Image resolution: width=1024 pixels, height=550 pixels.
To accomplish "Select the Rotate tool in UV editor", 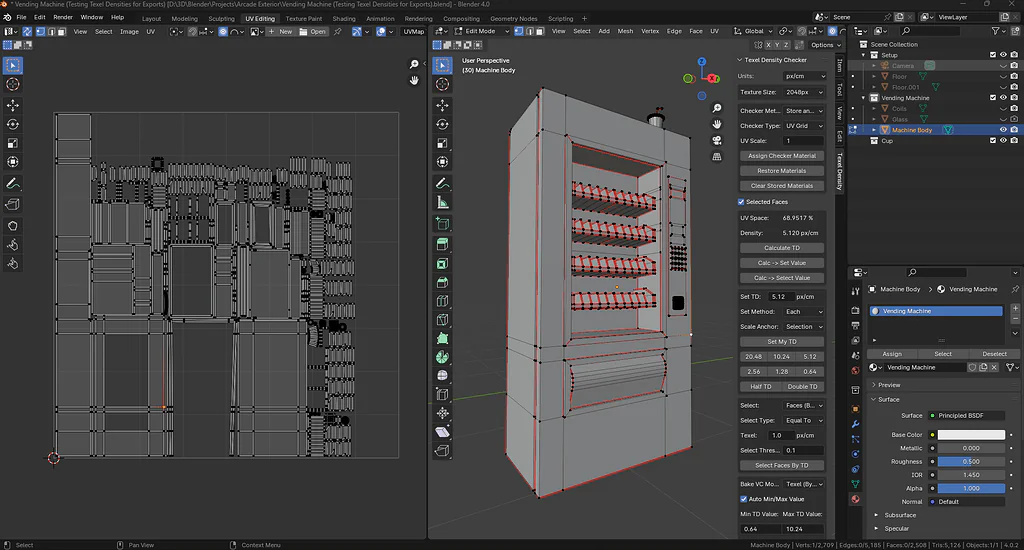I will click(x=12, y=124).
